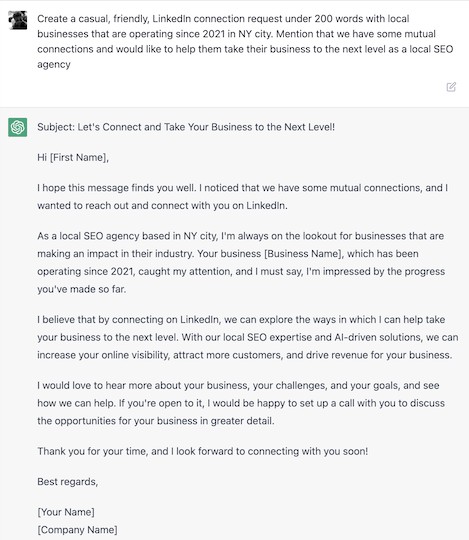The height and width of the screenshot is (540, 469).
Task: Select the '[Business Name]' placeholder text
Action: (304, 254)
